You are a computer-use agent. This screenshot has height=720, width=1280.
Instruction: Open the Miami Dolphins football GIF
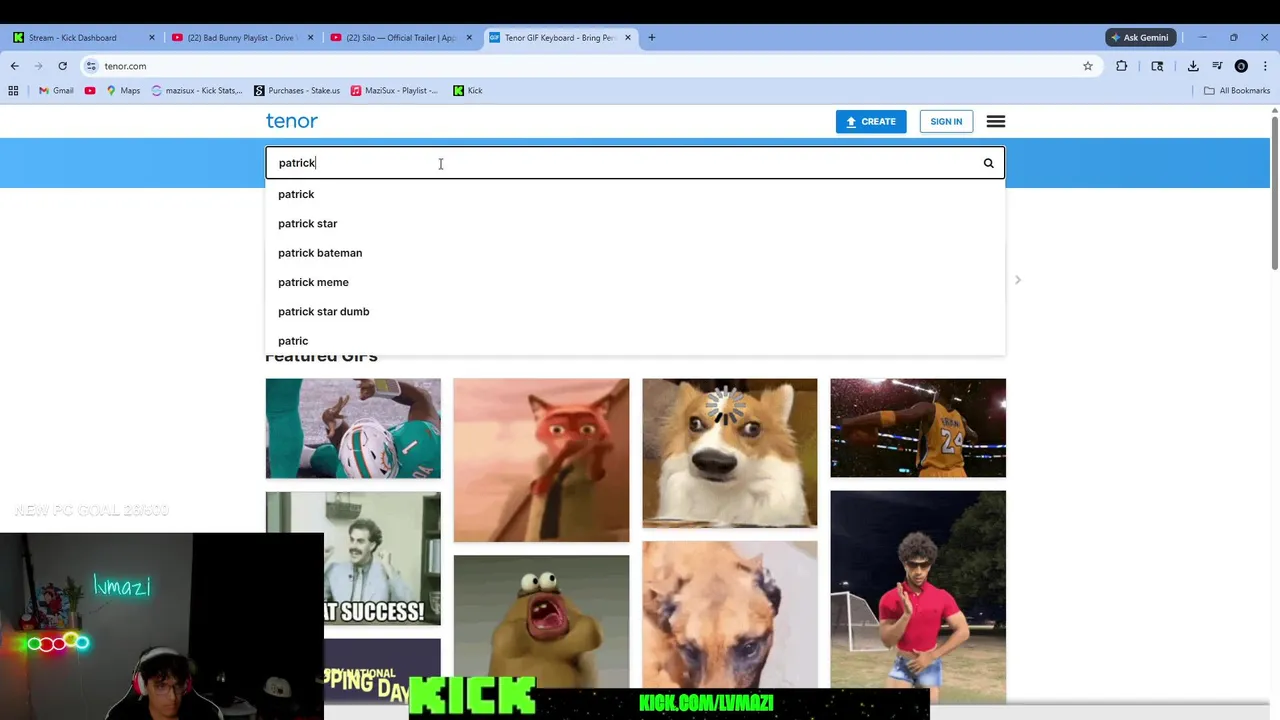pyautogui.click(x=353, y=428)
